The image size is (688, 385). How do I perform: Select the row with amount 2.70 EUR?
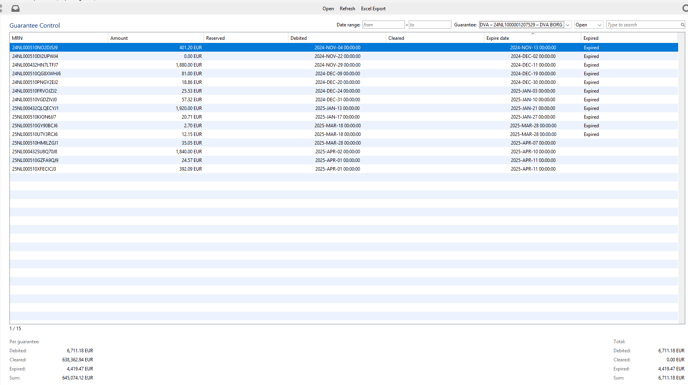344,126
